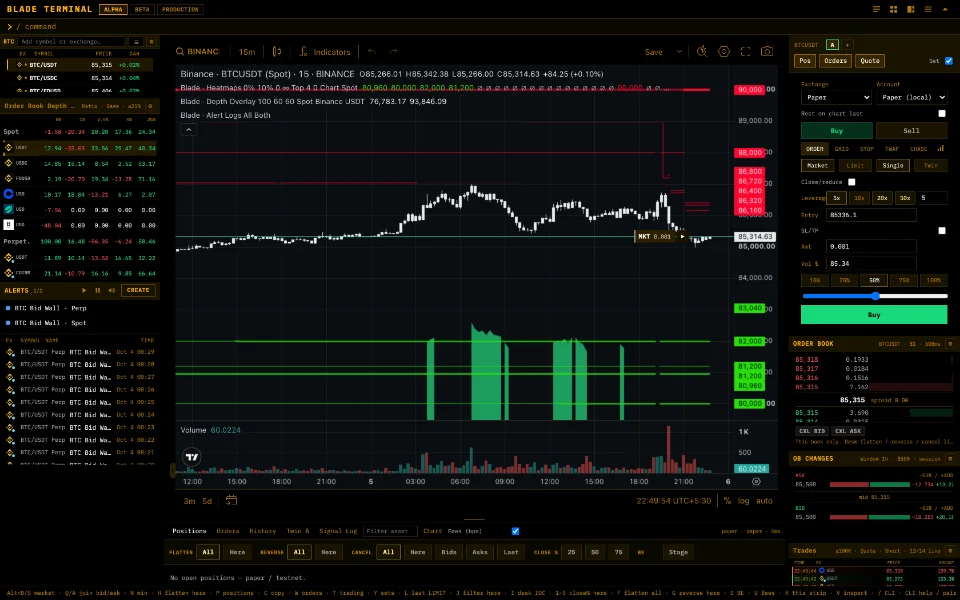Open ORDER BOOK panel settings gear
The height and width of the screenshot is (600, 960).
point(950,344)
